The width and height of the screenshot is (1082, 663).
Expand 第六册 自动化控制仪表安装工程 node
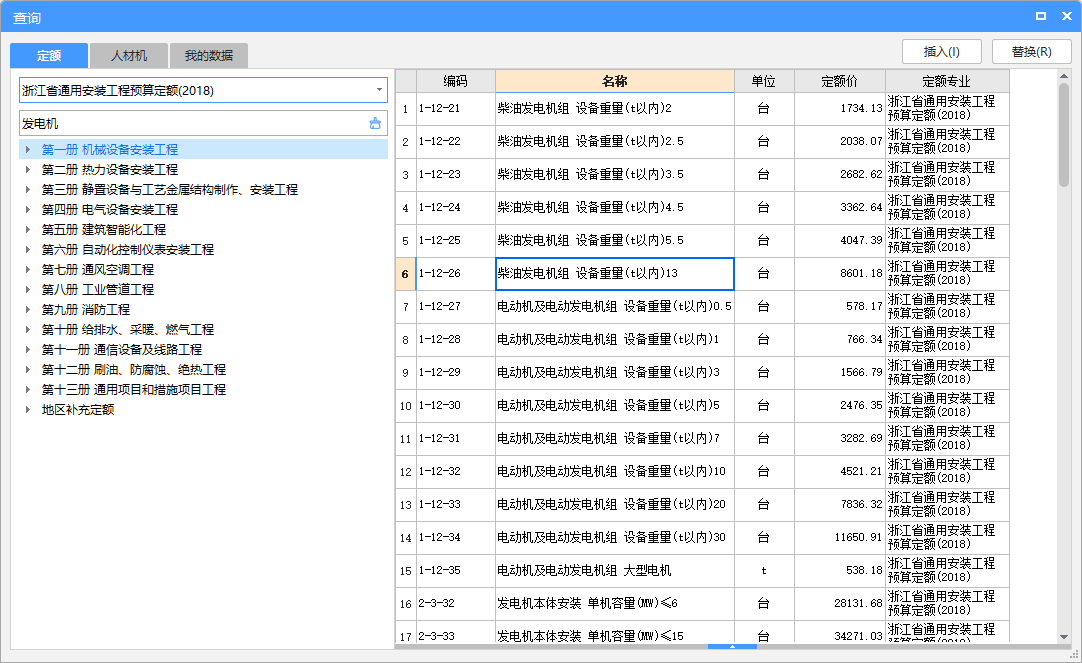[28, 249]
